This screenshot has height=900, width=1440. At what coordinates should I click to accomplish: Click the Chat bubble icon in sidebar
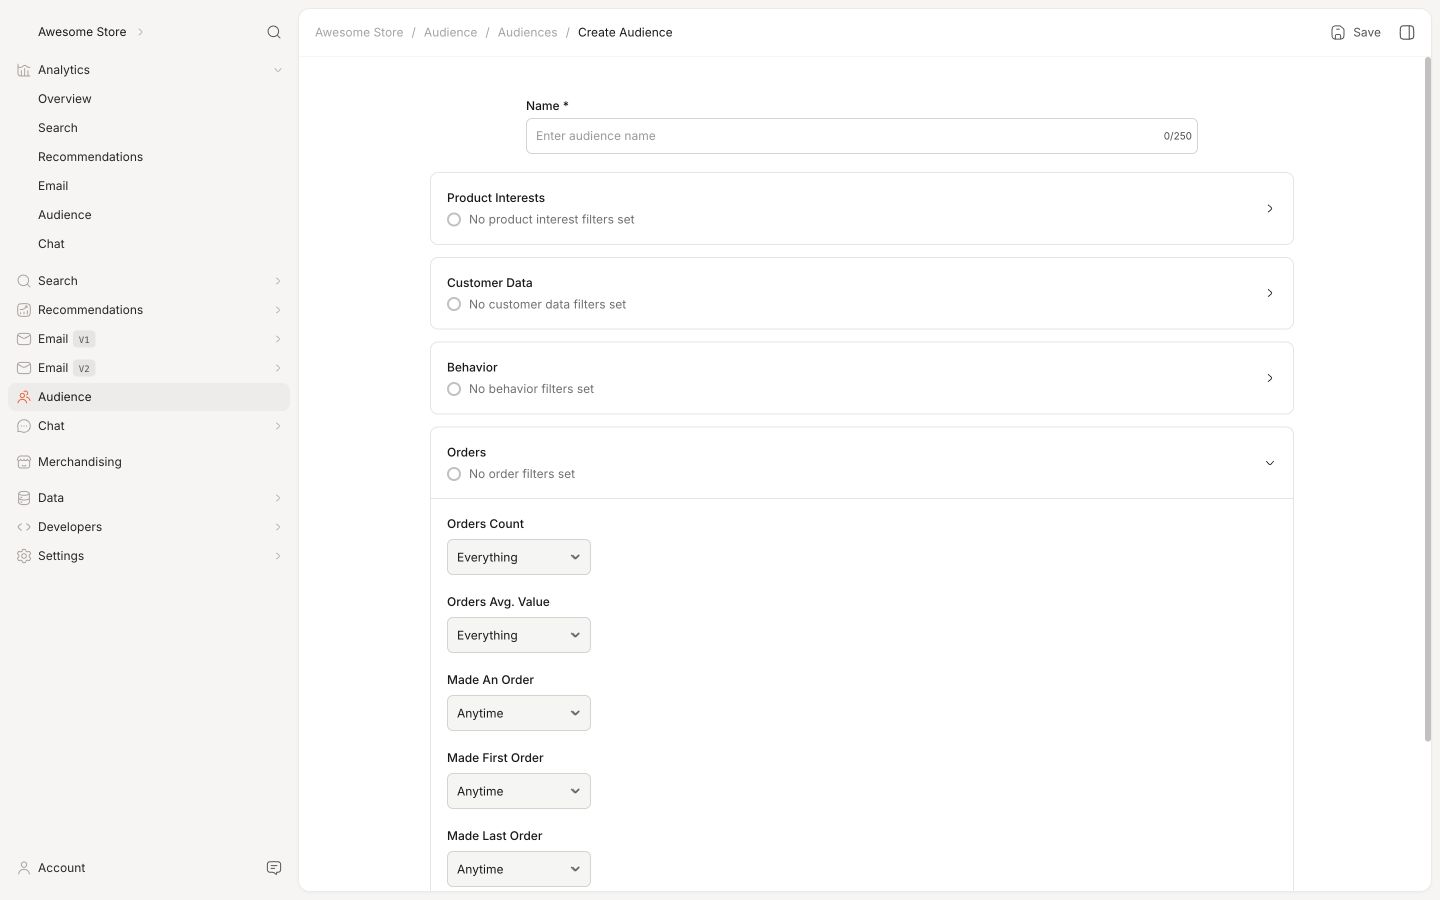coord(24,426)
